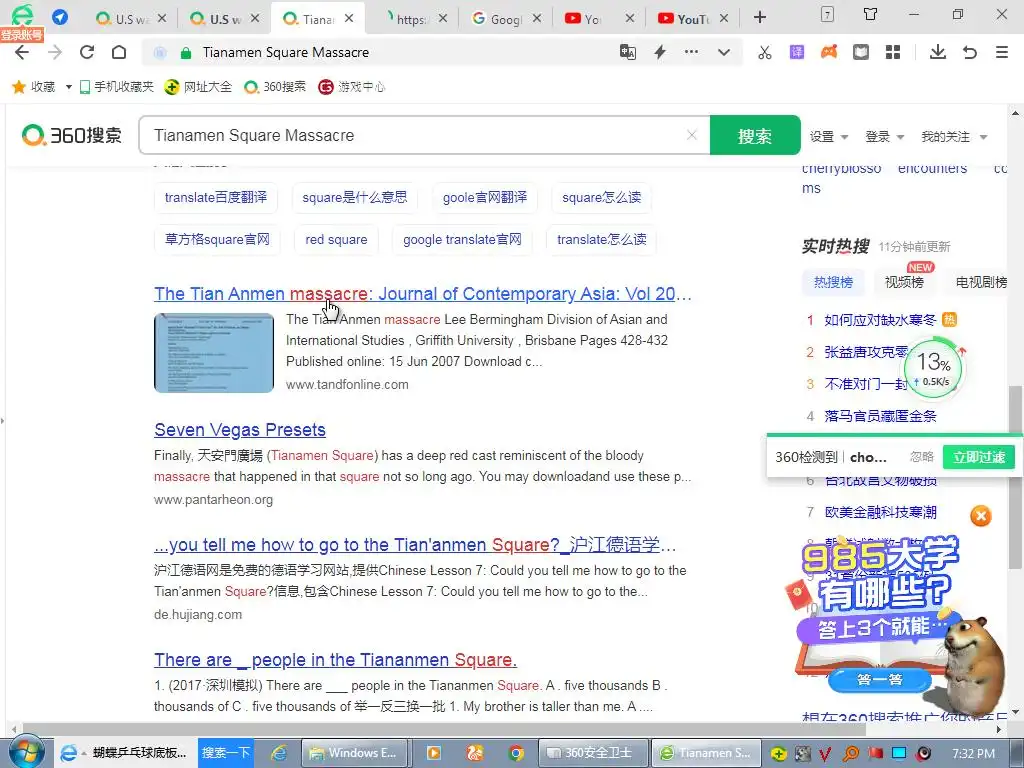This screenshot has width=1024, height=768.
Task: Click 立即过滤 in the 360 popup
Action: pos(978,456)
